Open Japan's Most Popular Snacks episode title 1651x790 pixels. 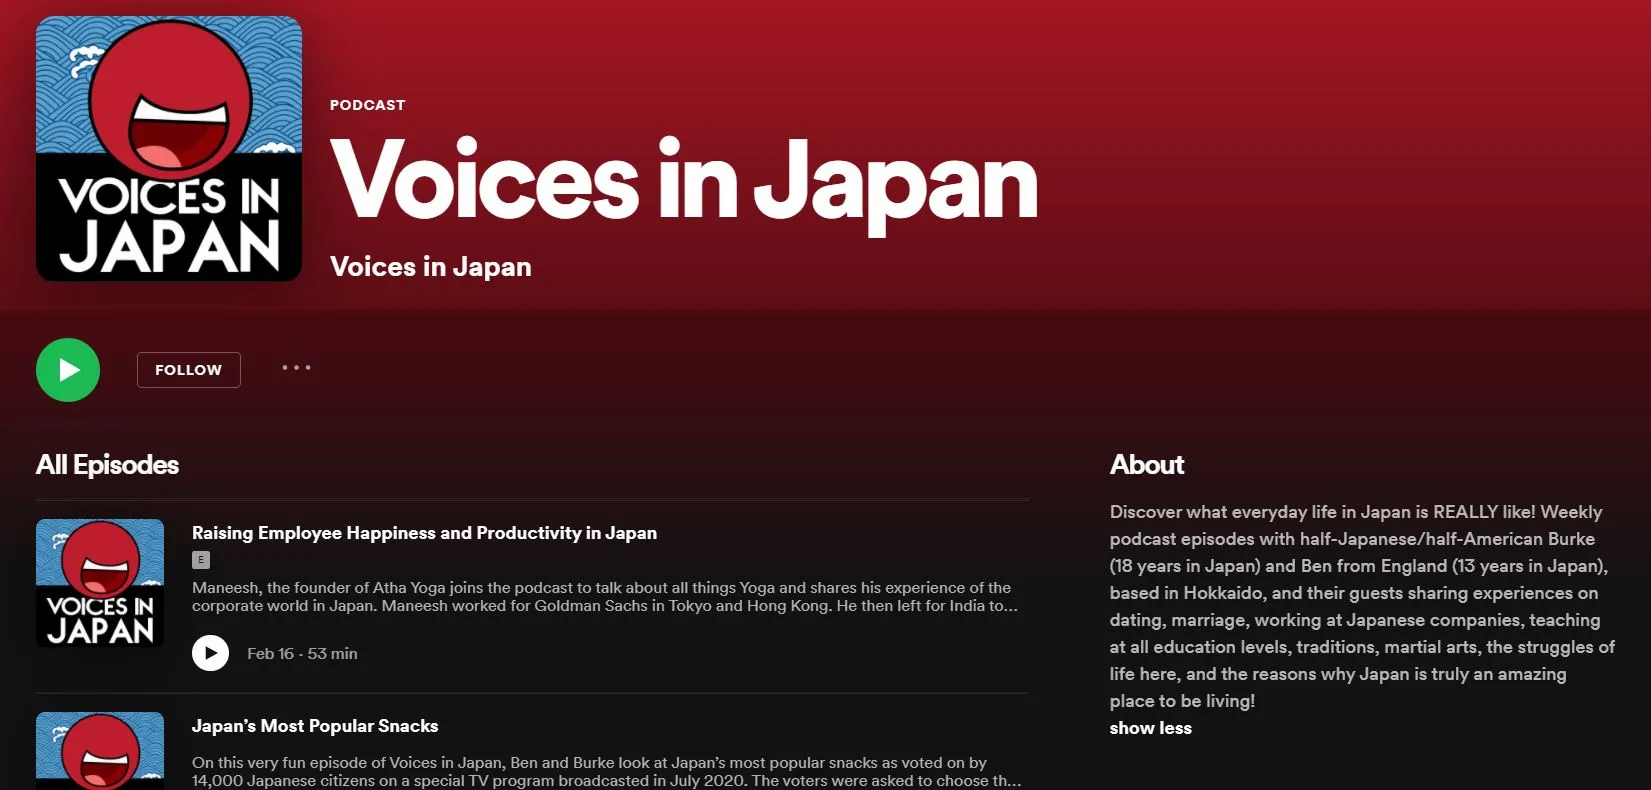[315, 726]
